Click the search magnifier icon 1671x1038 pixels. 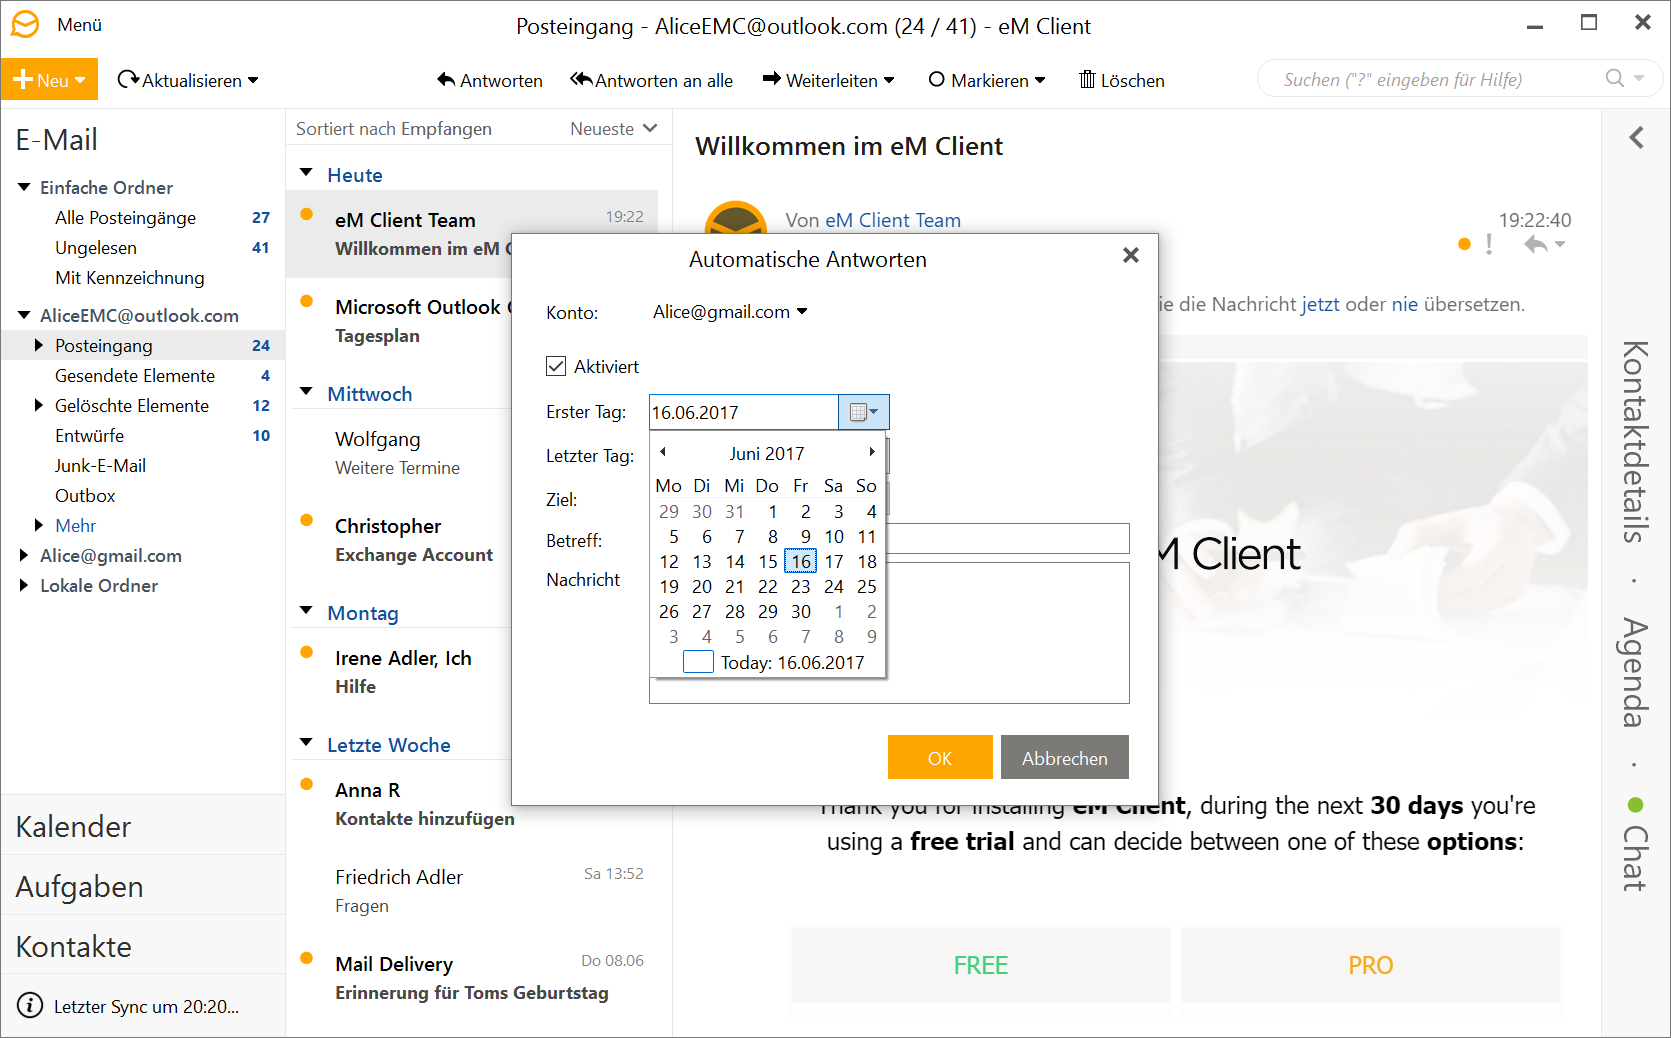click(1614, 78)
